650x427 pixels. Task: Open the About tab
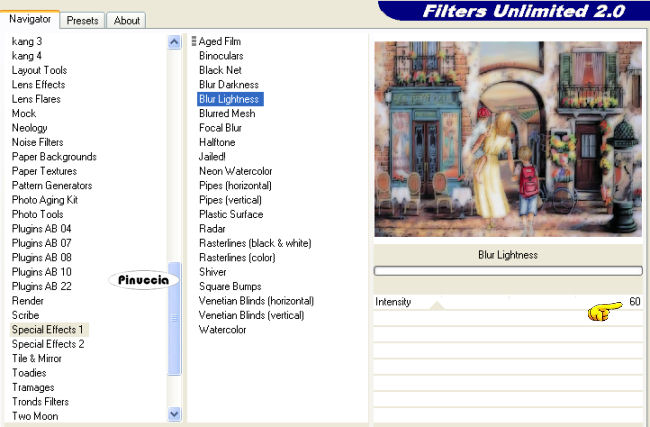click(x=126, y=20)
